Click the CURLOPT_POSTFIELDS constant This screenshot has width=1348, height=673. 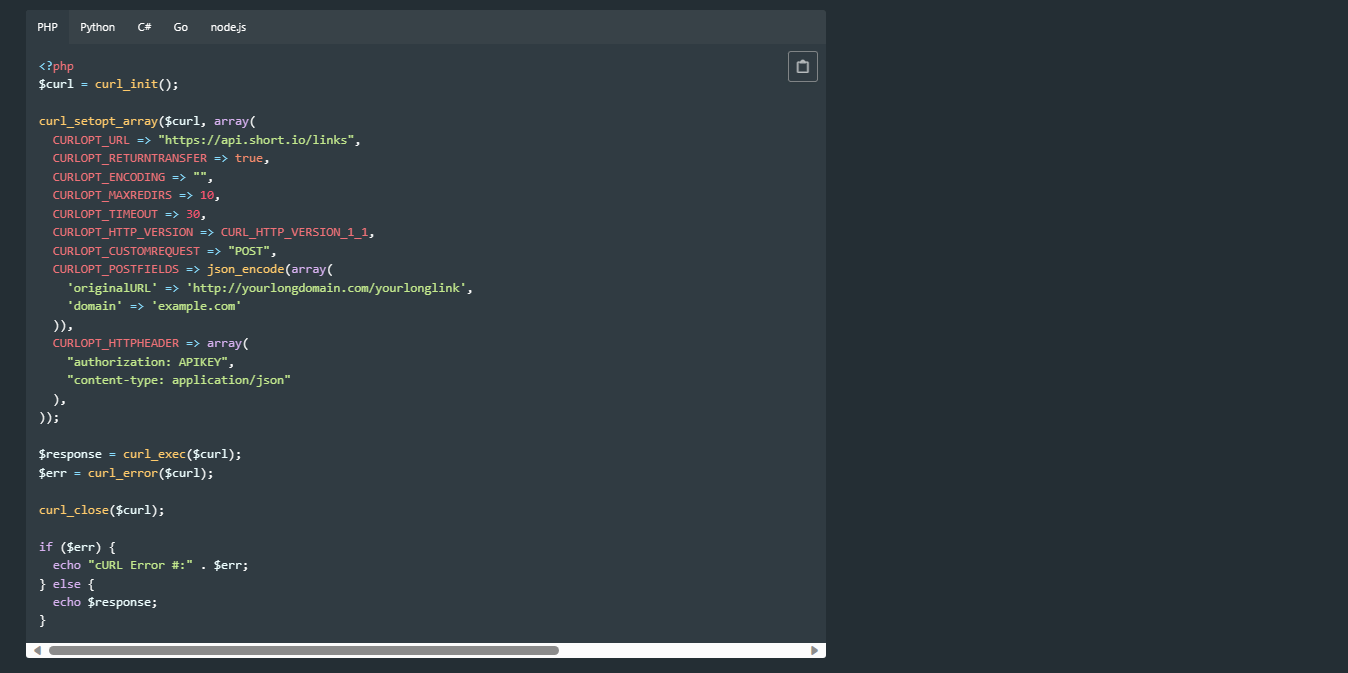(x=116, y=269)
